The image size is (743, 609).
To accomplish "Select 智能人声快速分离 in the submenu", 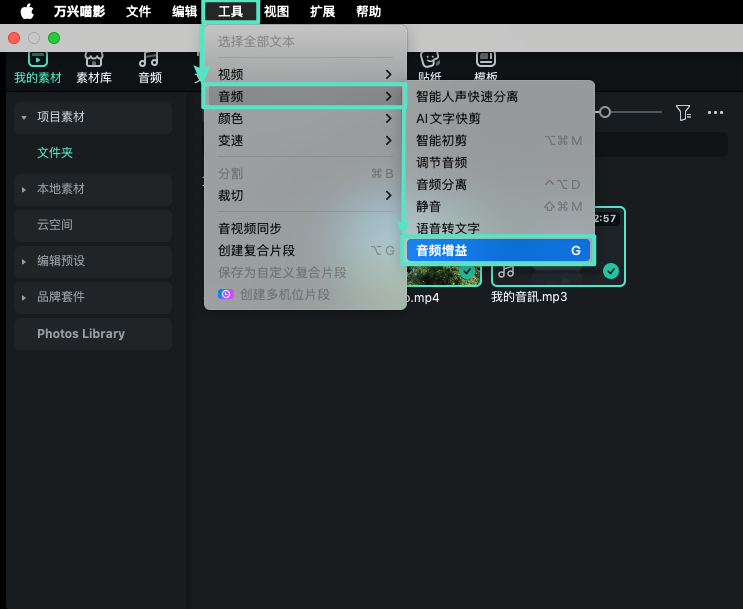I will pyautogui.click(x=498, y=97).
